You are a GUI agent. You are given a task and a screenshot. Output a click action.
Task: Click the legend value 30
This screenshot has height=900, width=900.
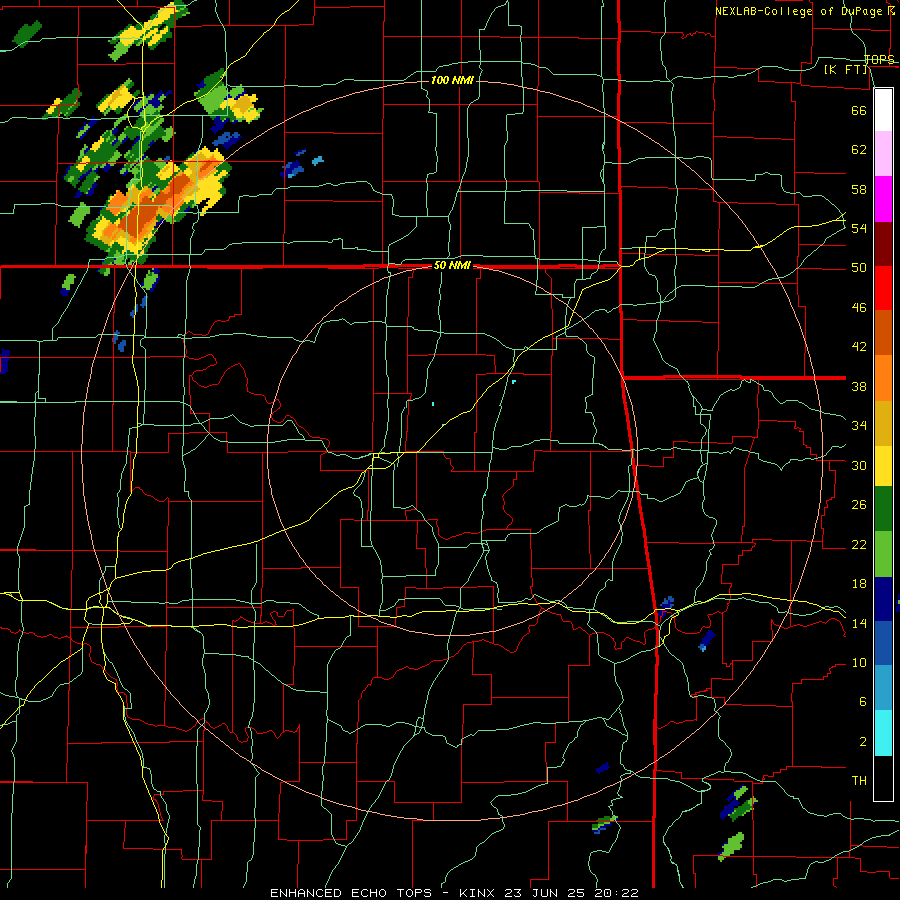(859, 465)
